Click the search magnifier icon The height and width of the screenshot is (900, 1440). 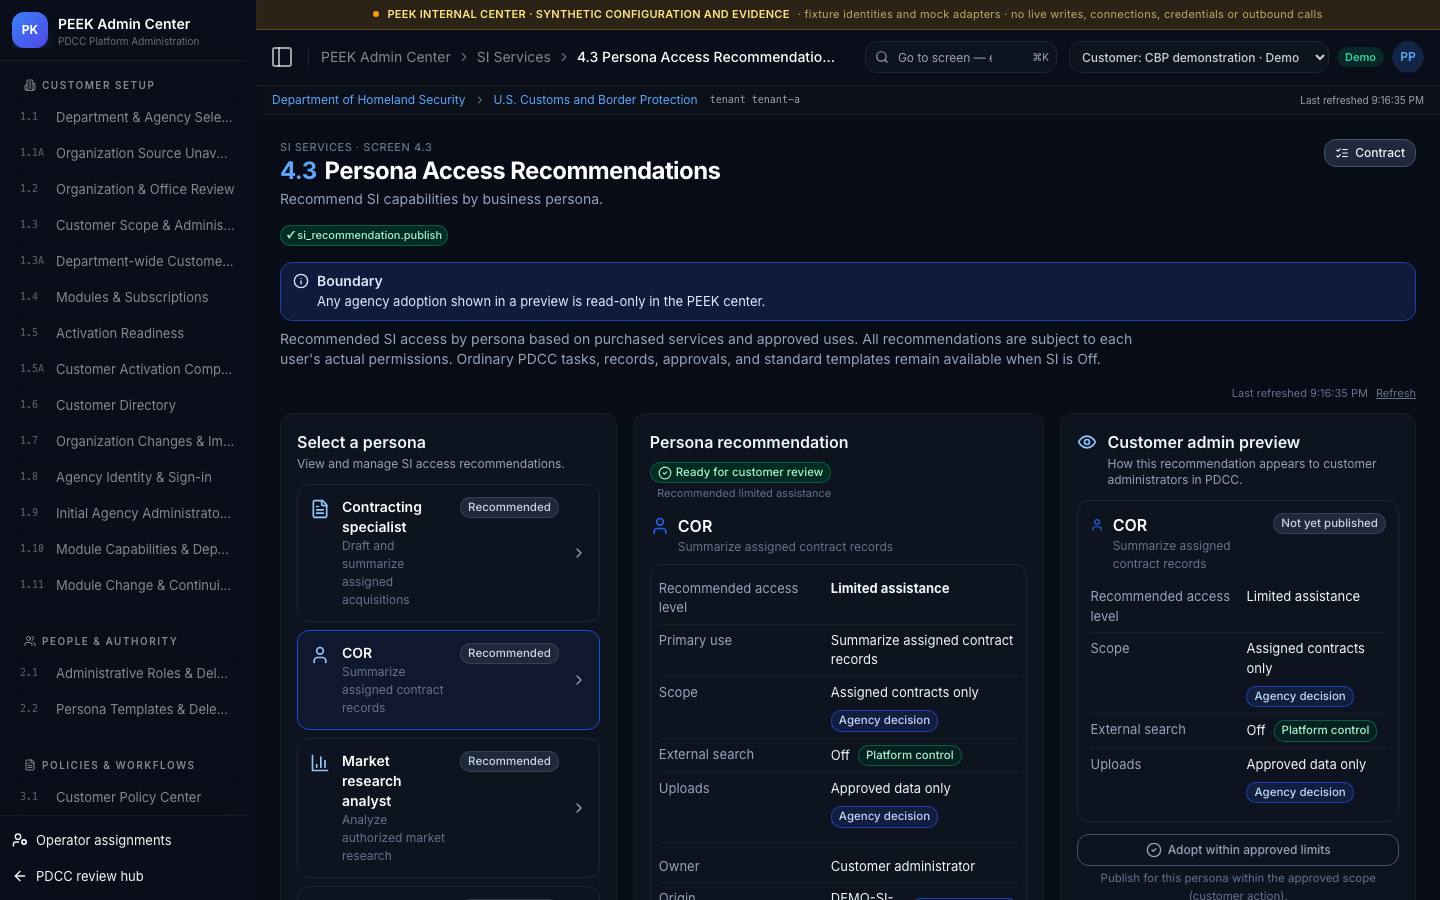(881, 57)
